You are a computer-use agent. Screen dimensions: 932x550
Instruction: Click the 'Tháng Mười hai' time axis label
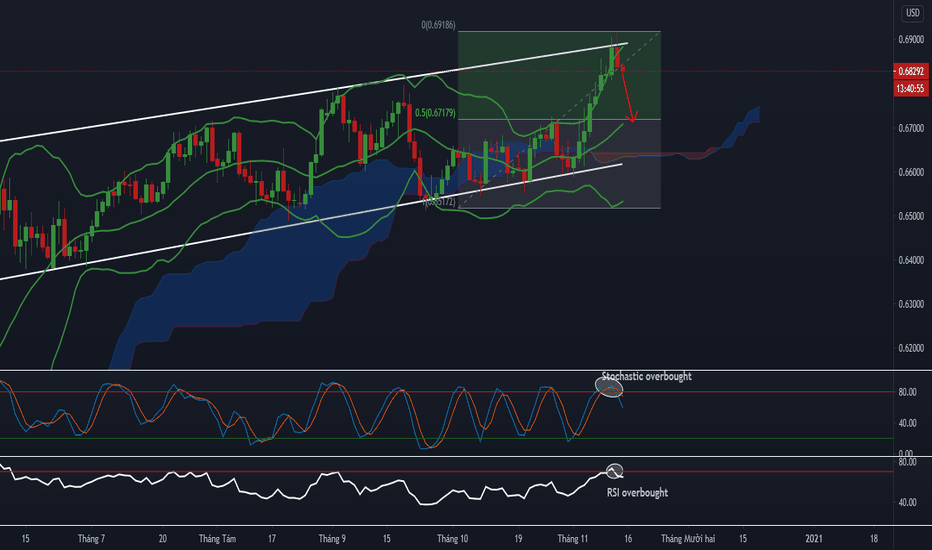688,539
